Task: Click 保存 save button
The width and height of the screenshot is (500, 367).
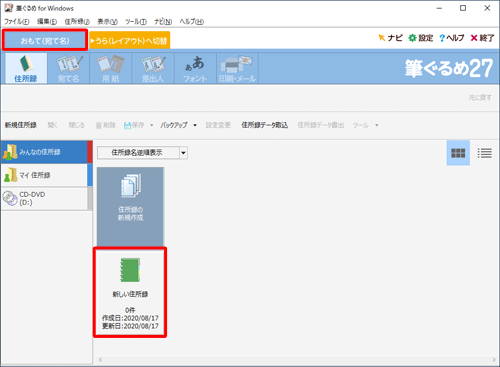Action: point(134,125)
